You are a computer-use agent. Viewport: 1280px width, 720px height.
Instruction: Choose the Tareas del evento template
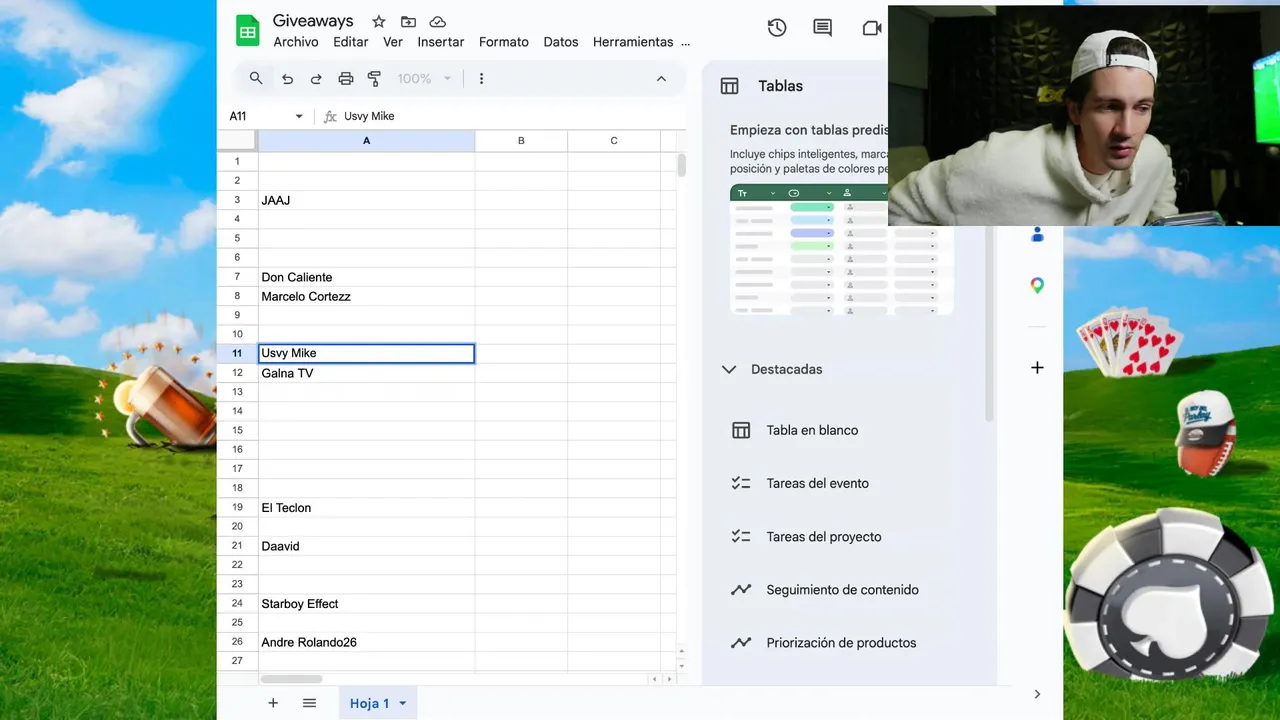(817, 483)
